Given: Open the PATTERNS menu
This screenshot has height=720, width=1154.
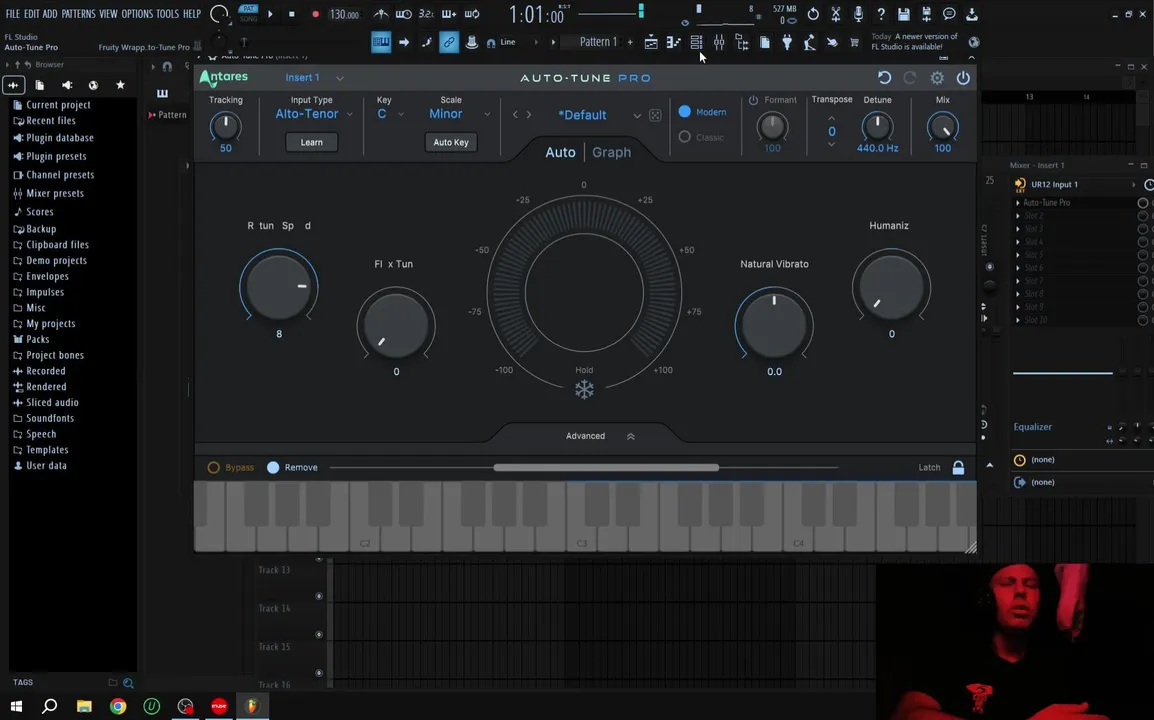Looking at the screenshot, I should click(78, 14).
